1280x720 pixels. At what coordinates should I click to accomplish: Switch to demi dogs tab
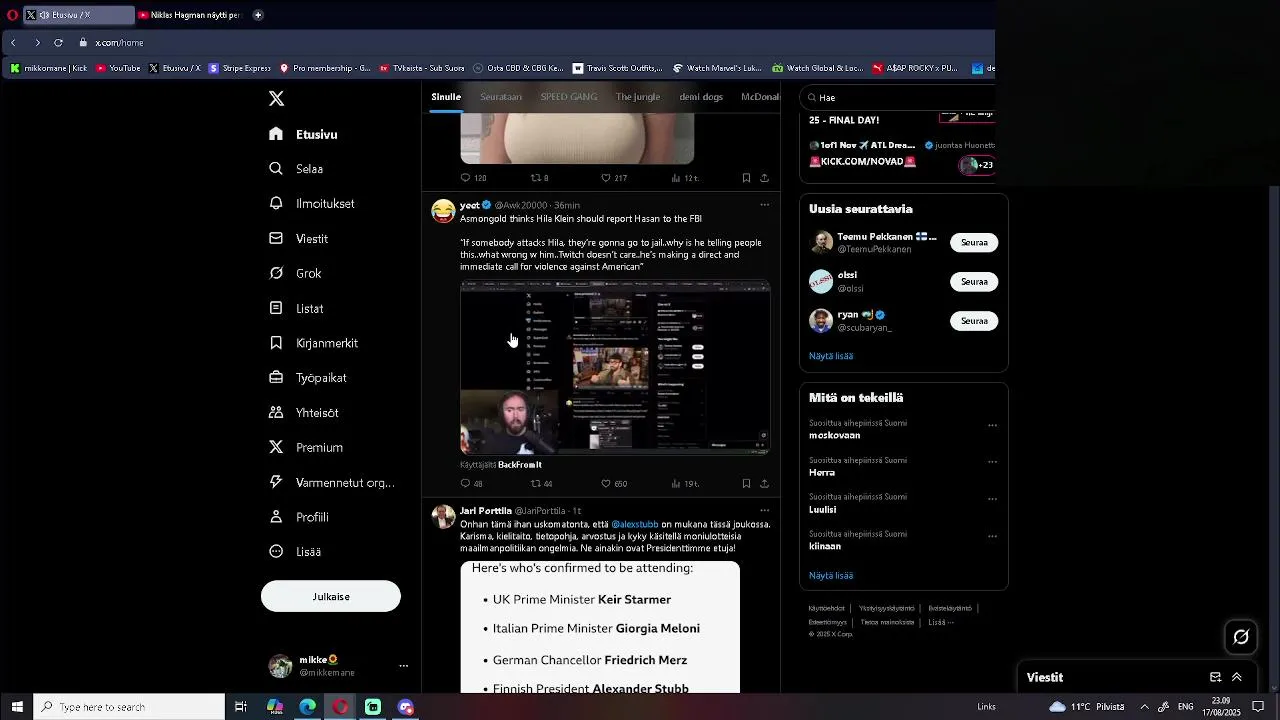(701, 97)
